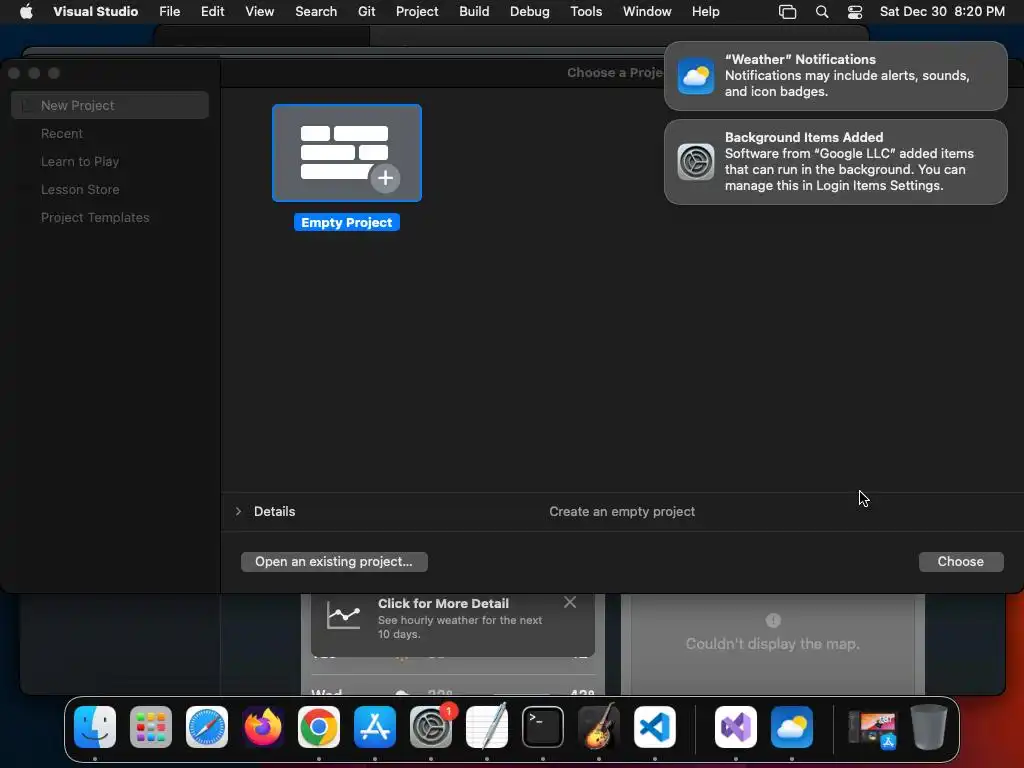The height and width of the screenshot is (768, 1024).
Task: Click the Weather icon in notification
Action: [696, 76]
